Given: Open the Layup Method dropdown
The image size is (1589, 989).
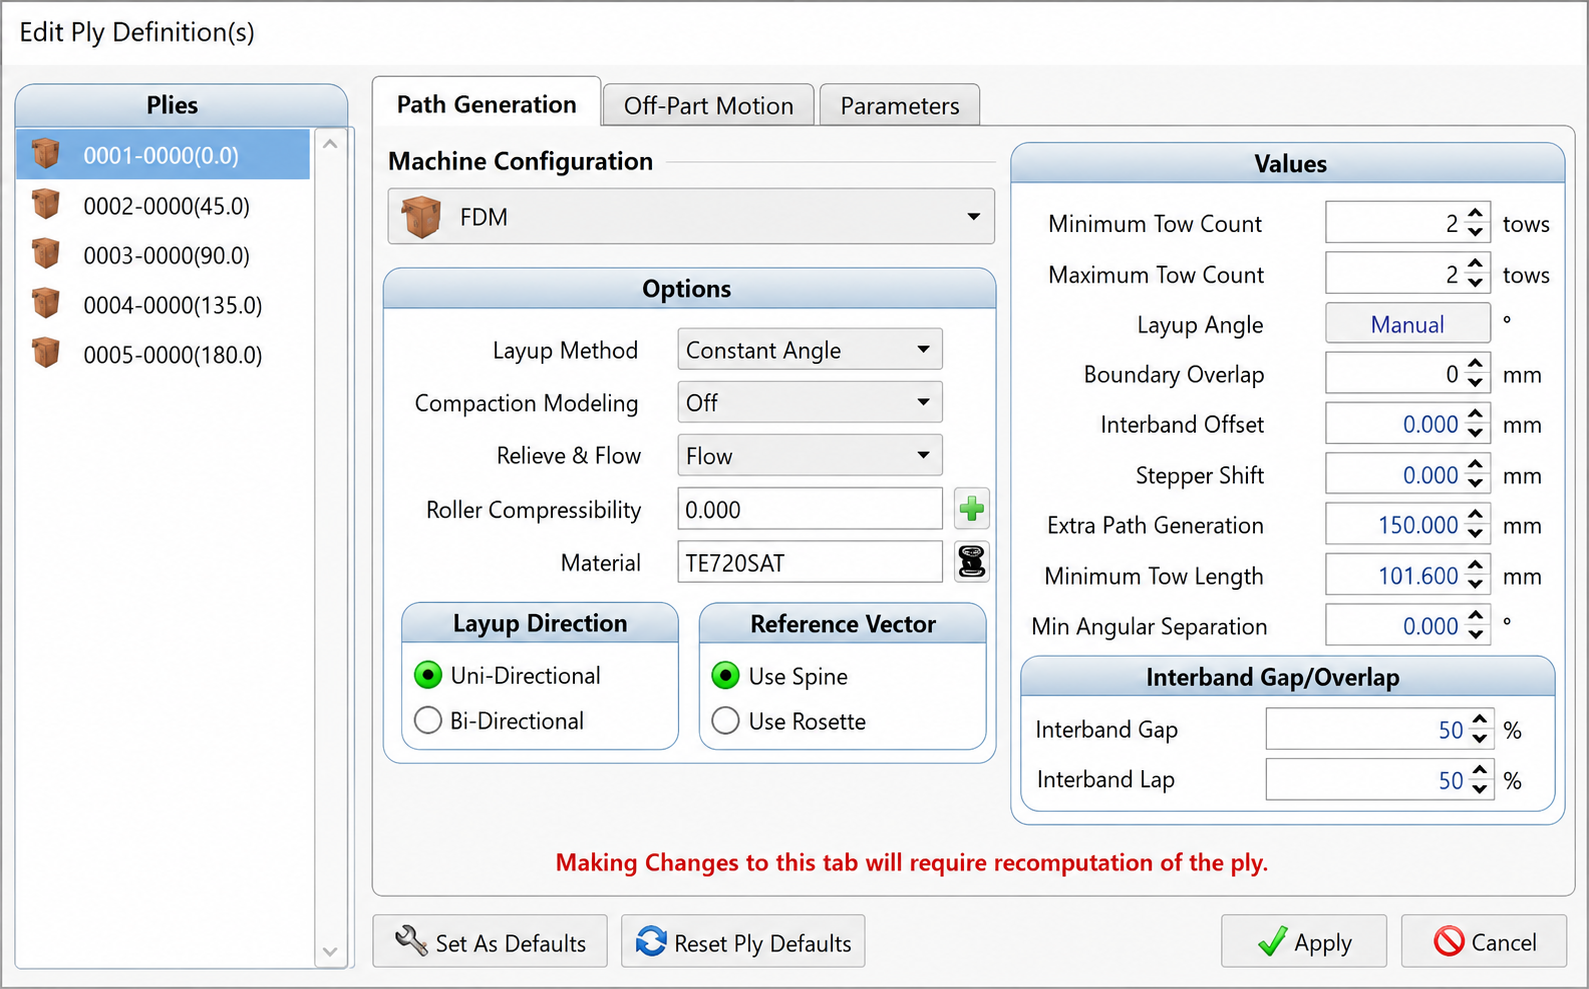Looking at the screenshot, I should pyautogui.click(x=810, y=350).
